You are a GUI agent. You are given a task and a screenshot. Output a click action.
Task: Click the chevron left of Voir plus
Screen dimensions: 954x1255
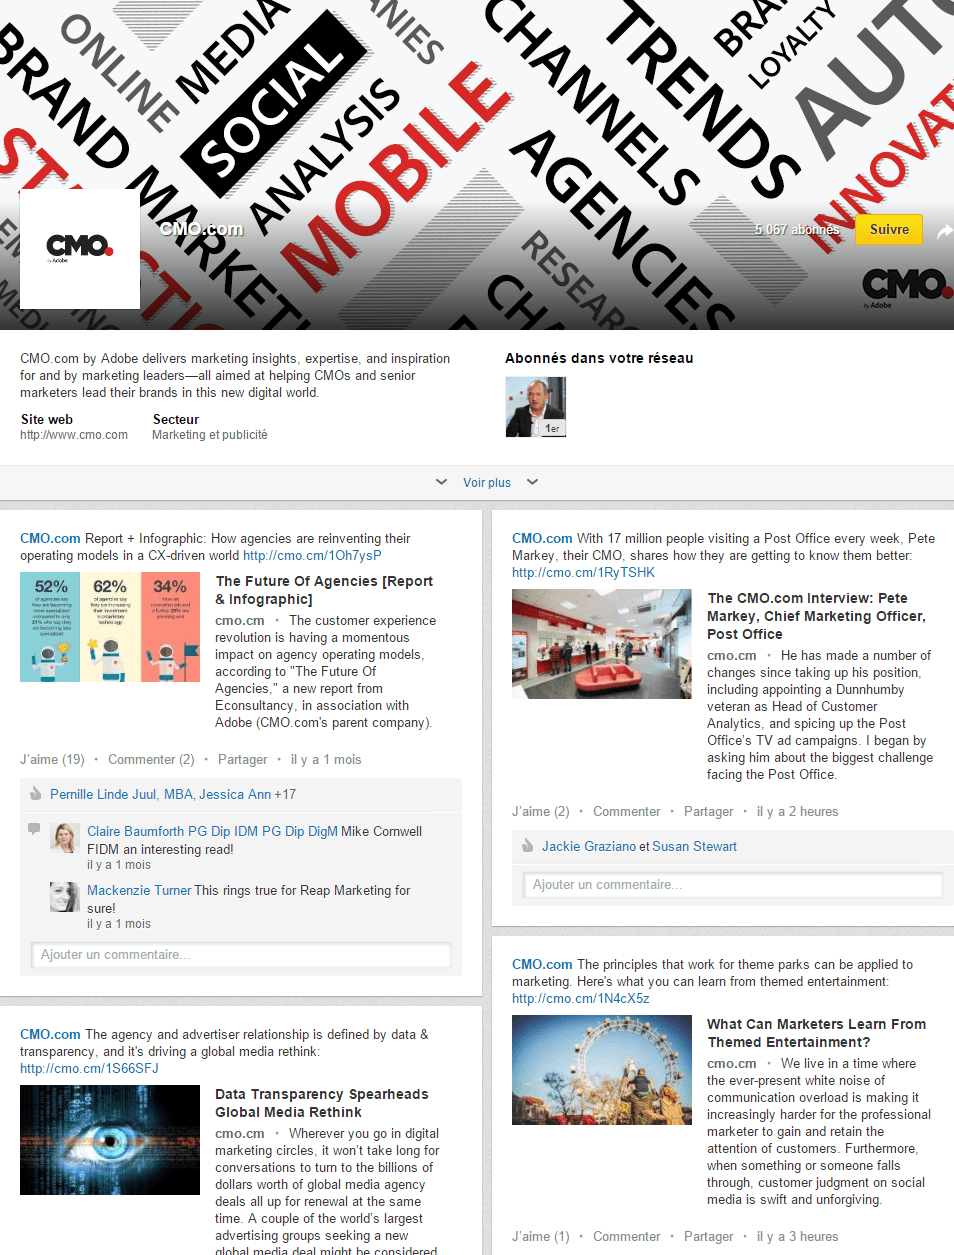[x=441, y=482]
